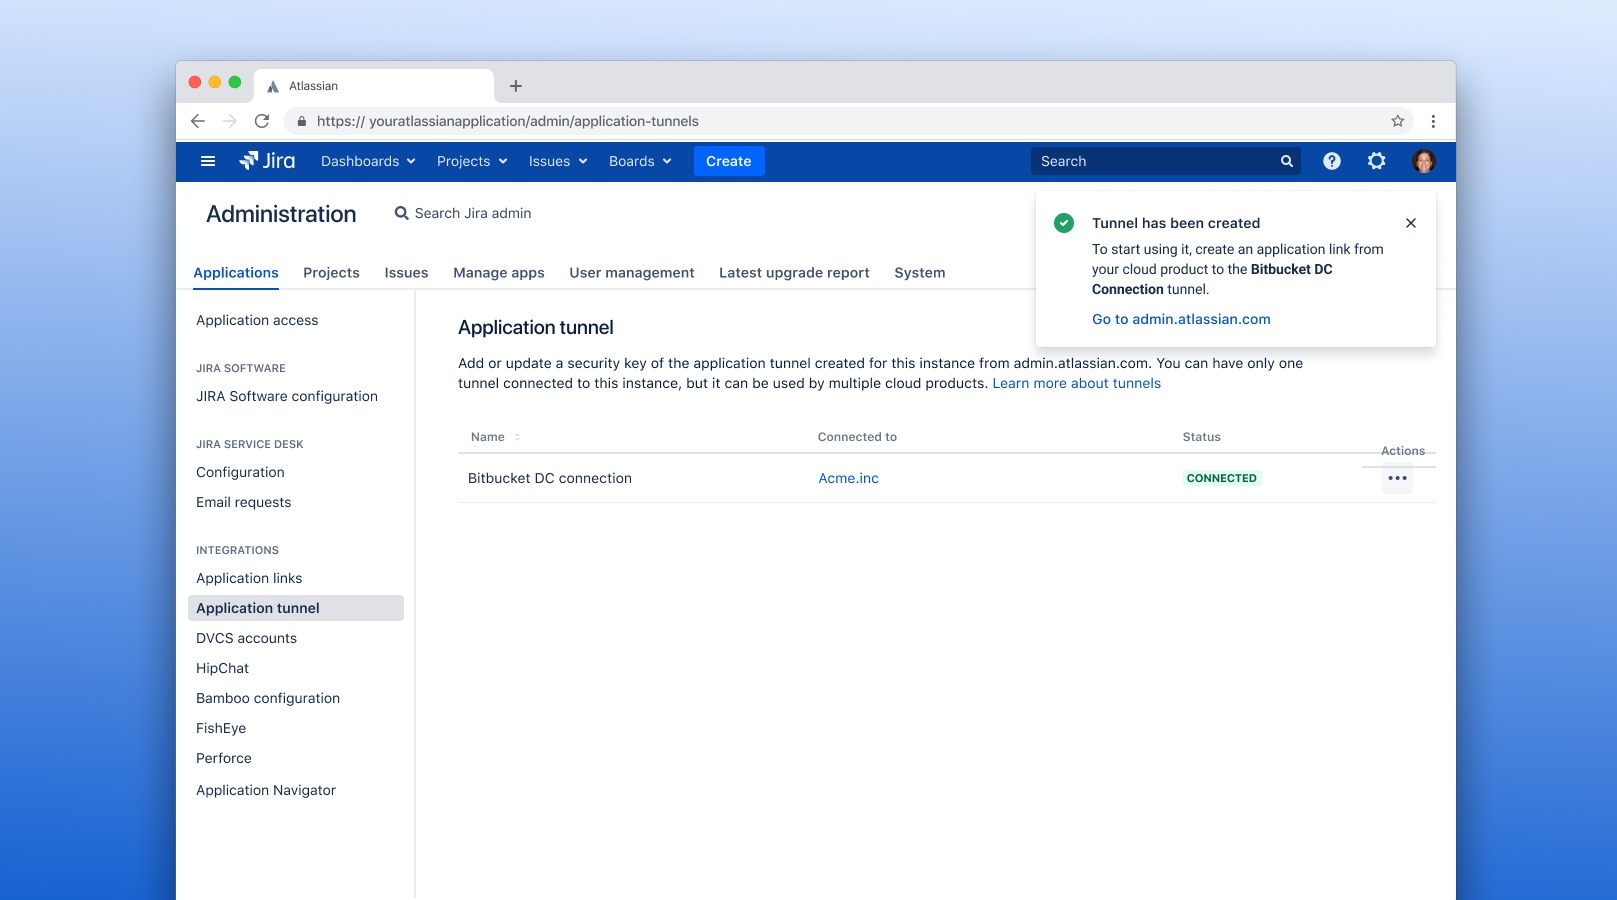Dismiss the Tunnel created notification
The width and height of the screenshot is (1617, 900).
1411,223
